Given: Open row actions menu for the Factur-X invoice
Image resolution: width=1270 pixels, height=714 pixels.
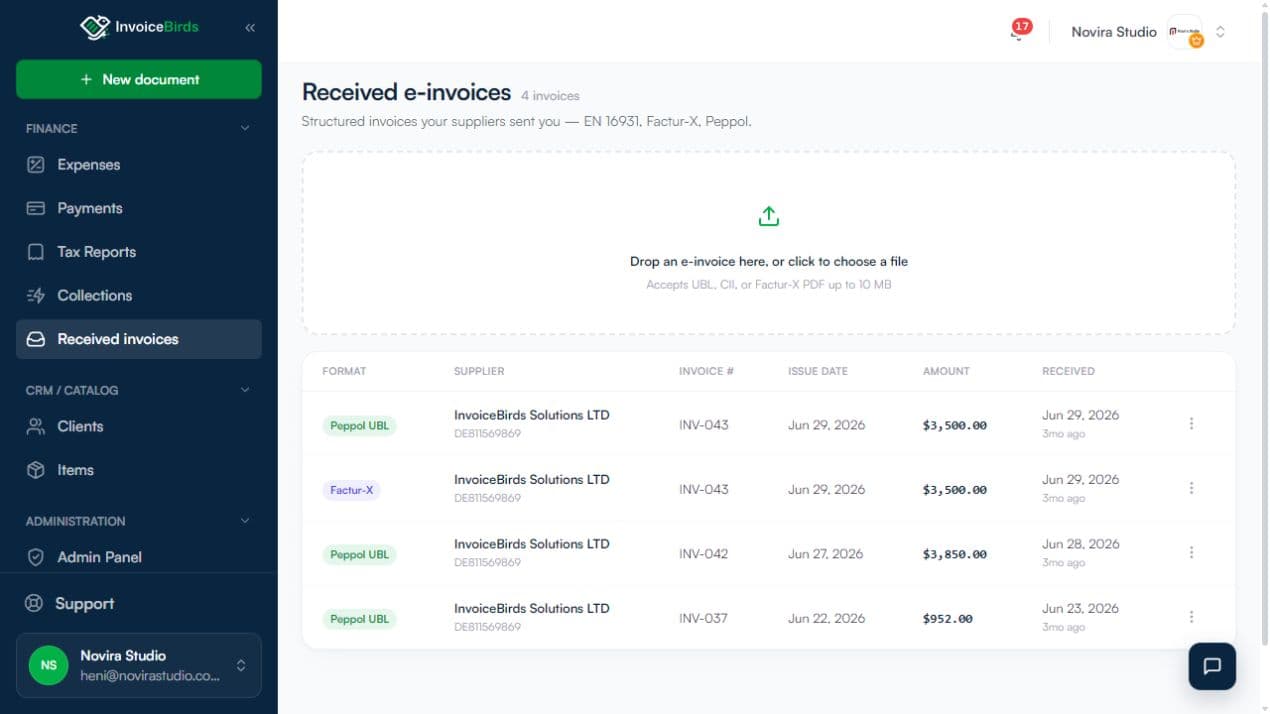Looking at the screenshot, I should tap(1191, 488).
